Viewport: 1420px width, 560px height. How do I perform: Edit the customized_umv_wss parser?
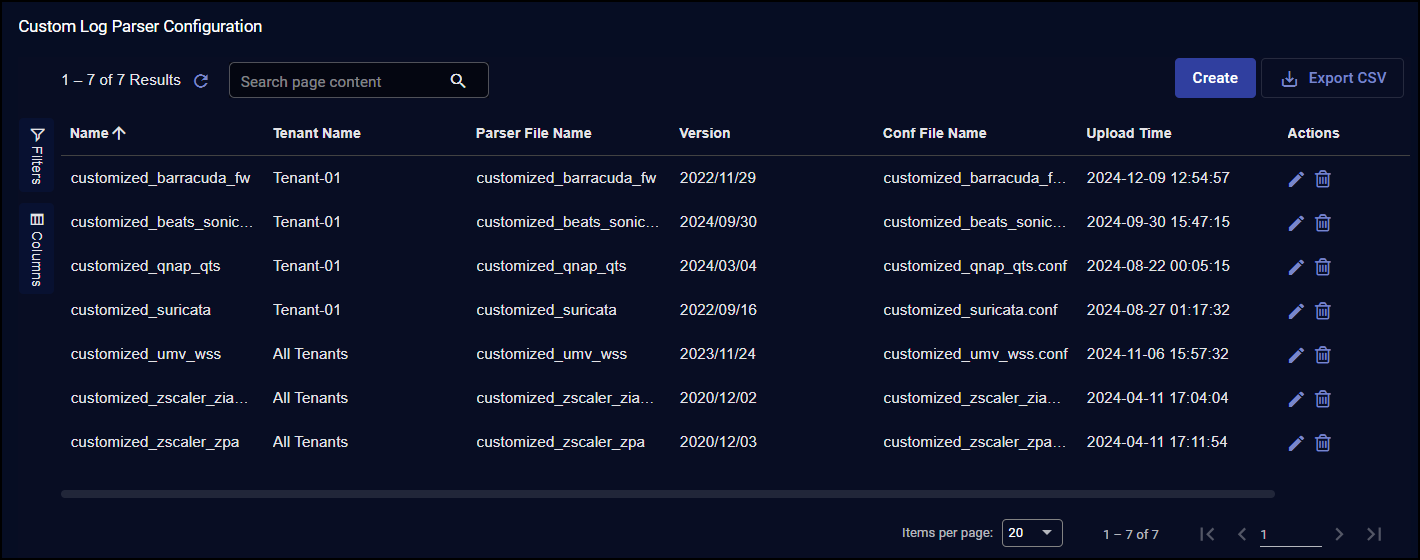click(x=1296, y=355)
